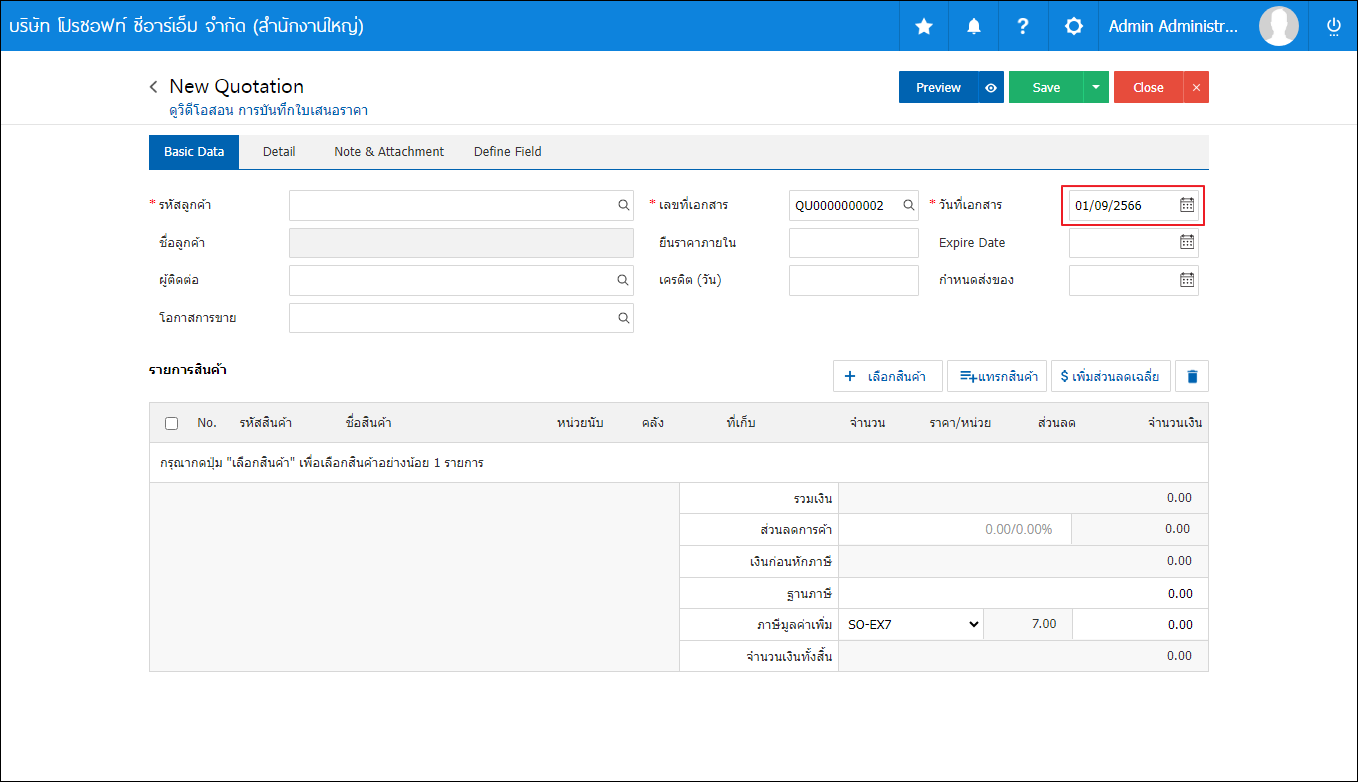Click ชื่อสินค้า column header
Viewport: 1358px width, 782px height.
(x=368, y=423)
